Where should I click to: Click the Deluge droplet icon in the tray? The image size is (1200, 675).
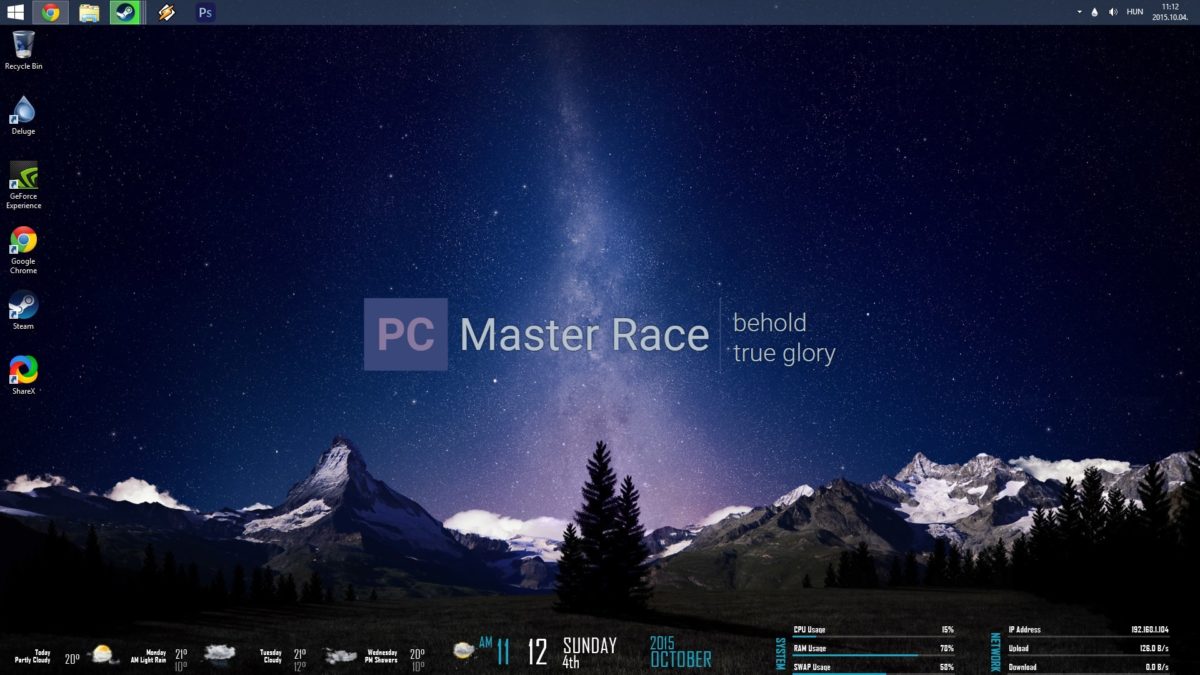click(x=1092, y=11)
